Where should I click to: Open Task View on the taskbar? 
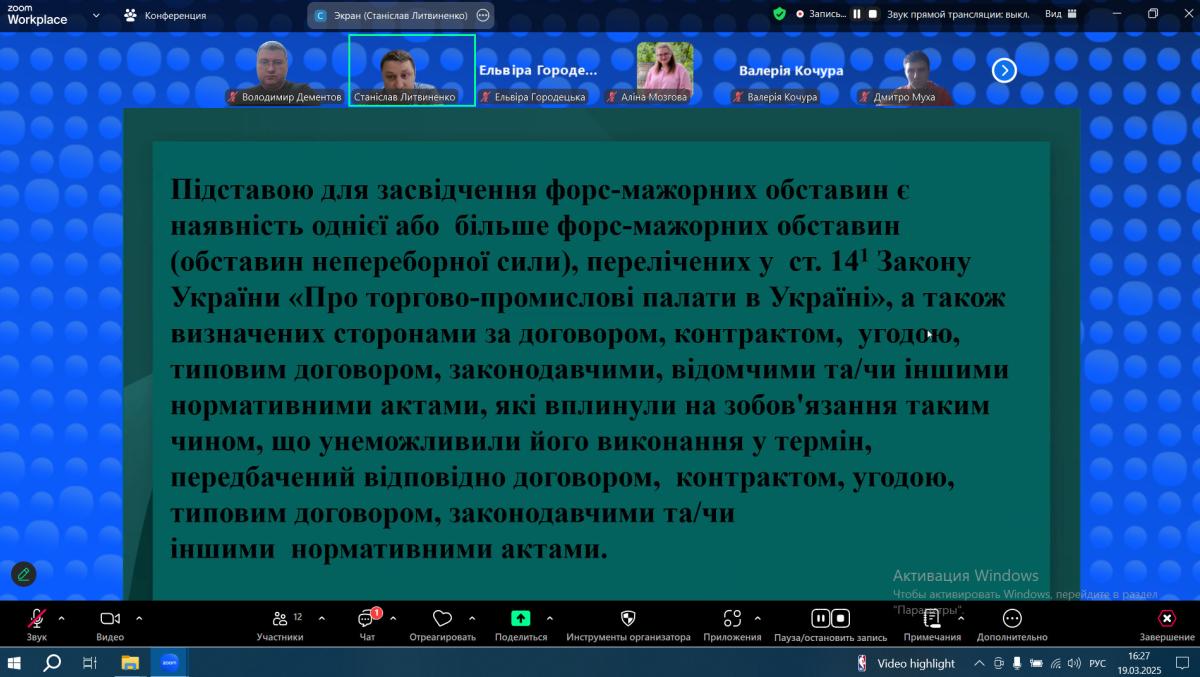(89, 662)
